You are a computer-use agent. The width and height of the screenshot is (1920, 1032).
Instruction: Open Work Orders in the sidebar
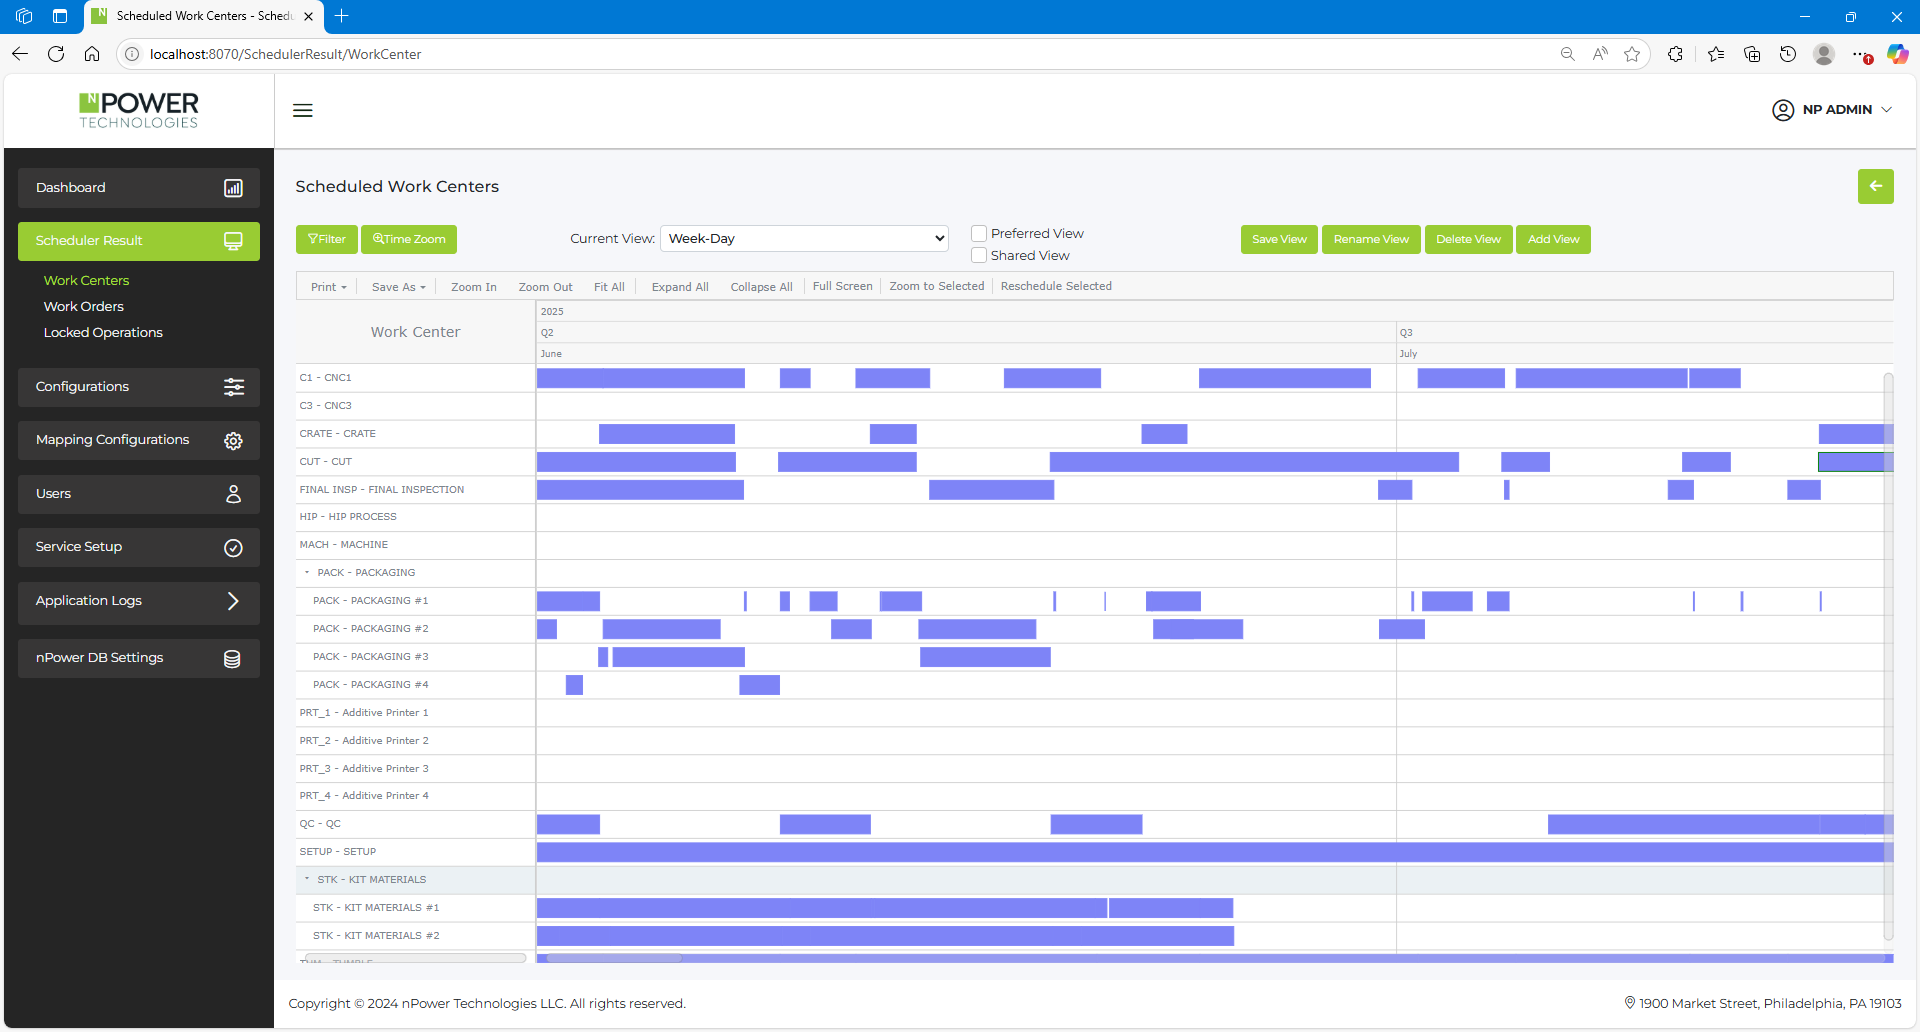click(84, 307)
